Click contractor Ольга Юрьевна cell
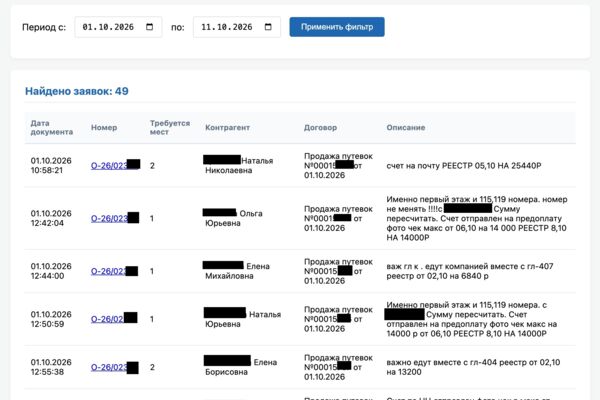 pos(233,218)
